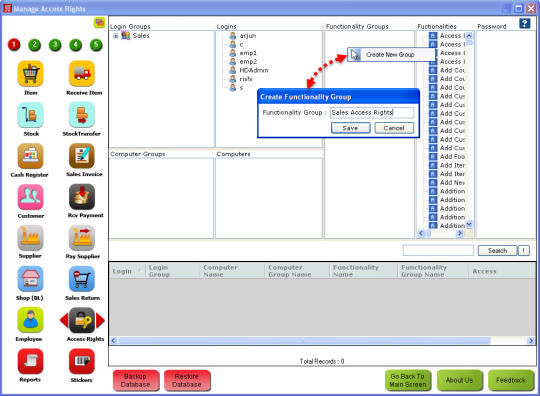
Task: Open About Us
Action: [x=459, y=380]
